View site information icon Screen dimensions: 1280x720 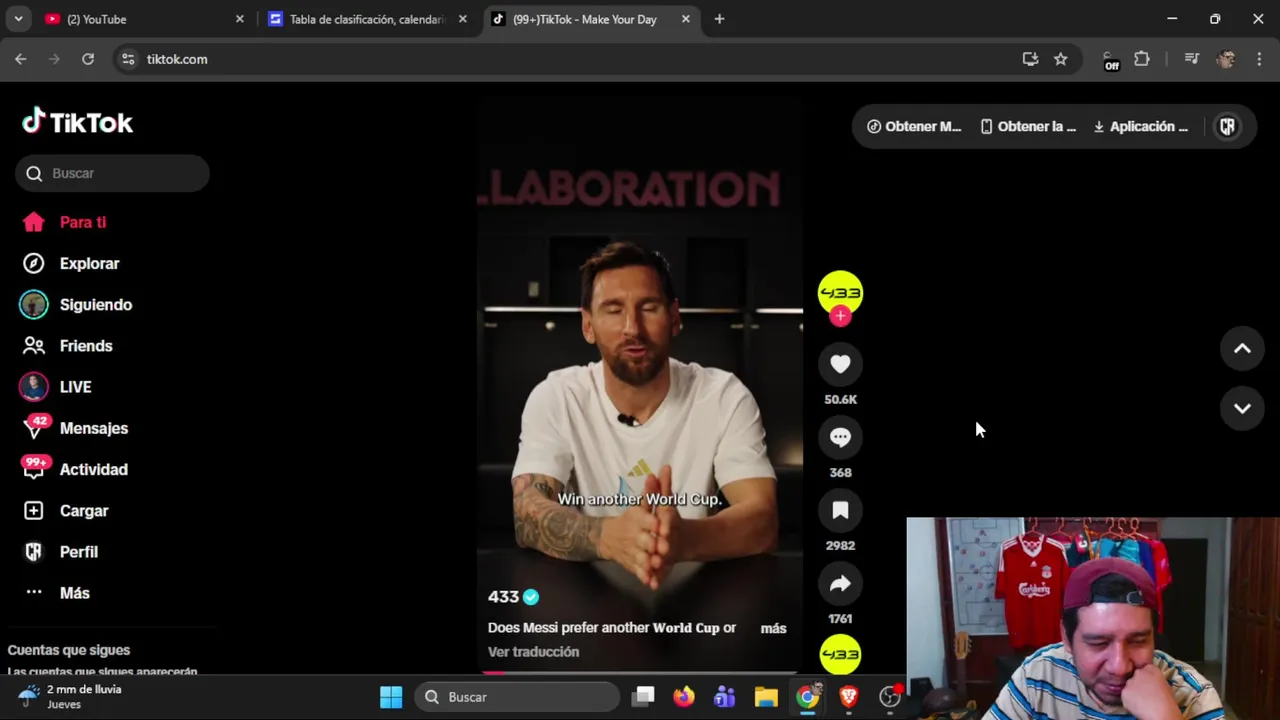tap(128, 59)
